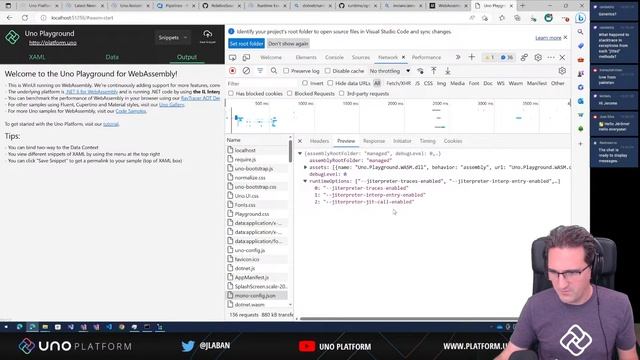This screenshot has width=640, height=360.
Task: Click the Uno Playground logo
Action: point(12,37)
